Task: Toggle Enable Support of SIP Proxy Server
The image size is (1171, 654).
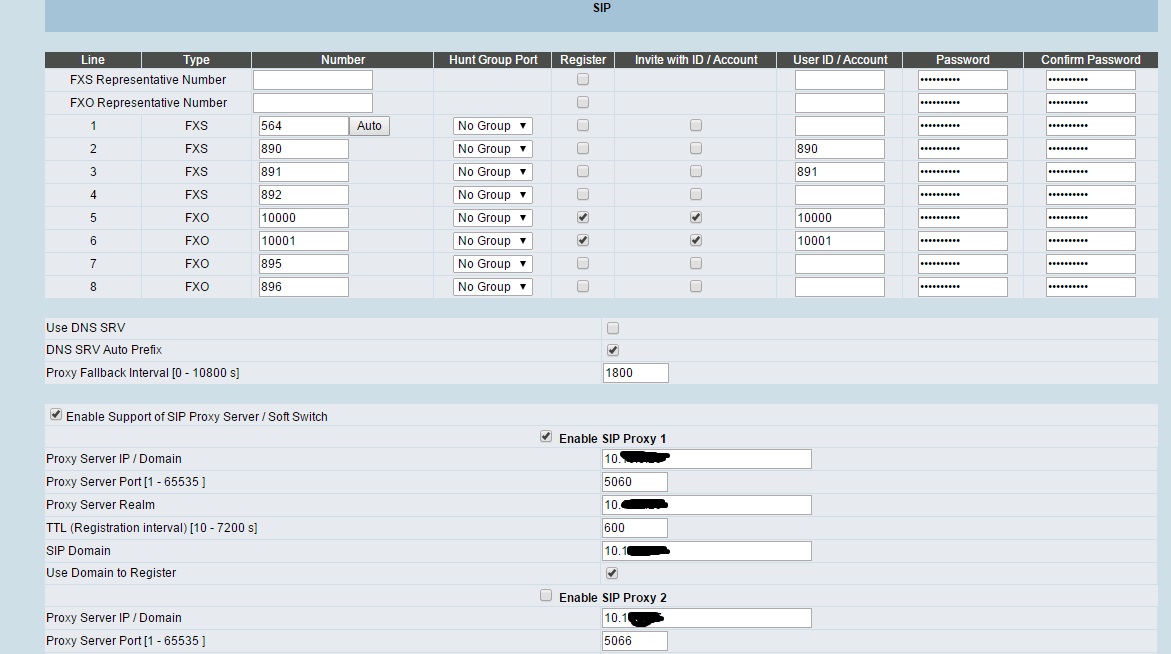Action: pyautogui.click(x=56, y=415)
